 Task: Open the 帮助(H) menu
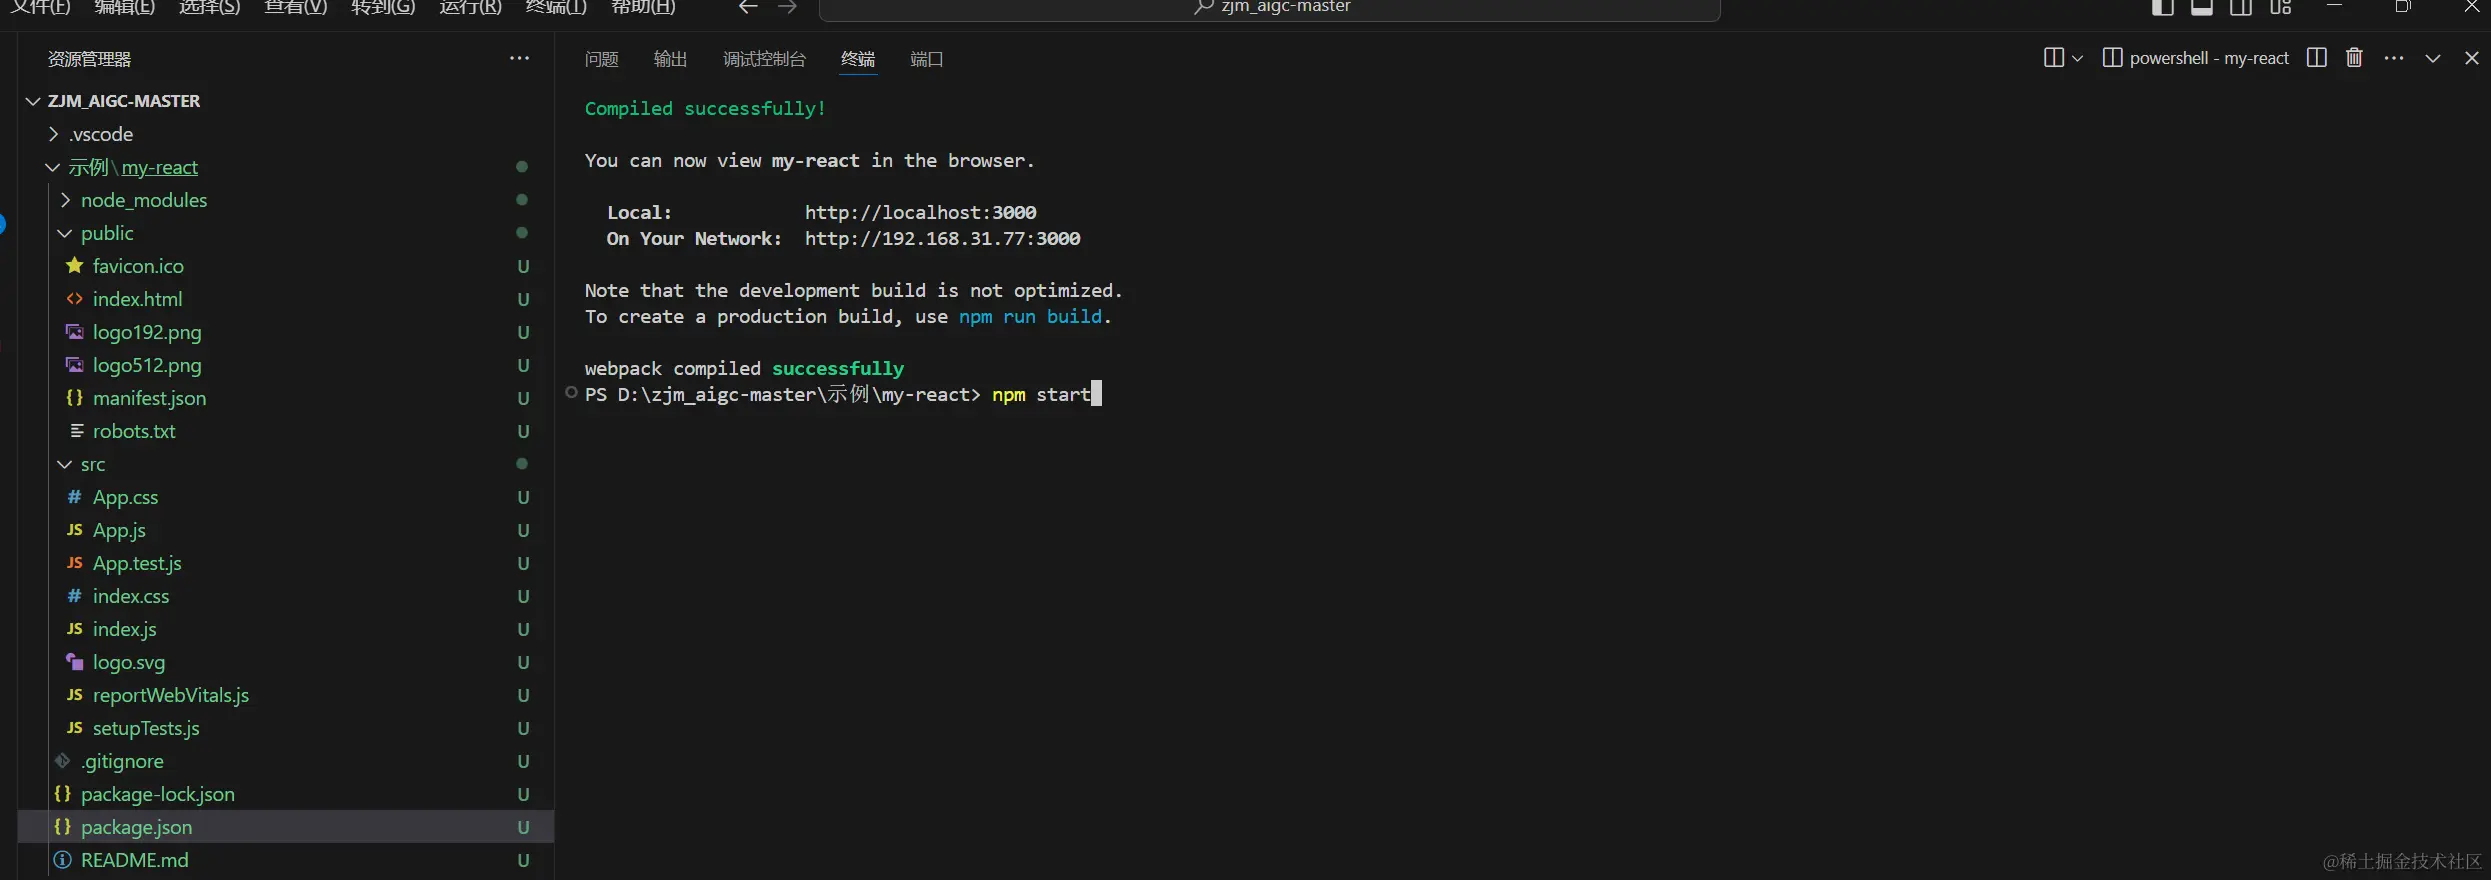(643, 7)
